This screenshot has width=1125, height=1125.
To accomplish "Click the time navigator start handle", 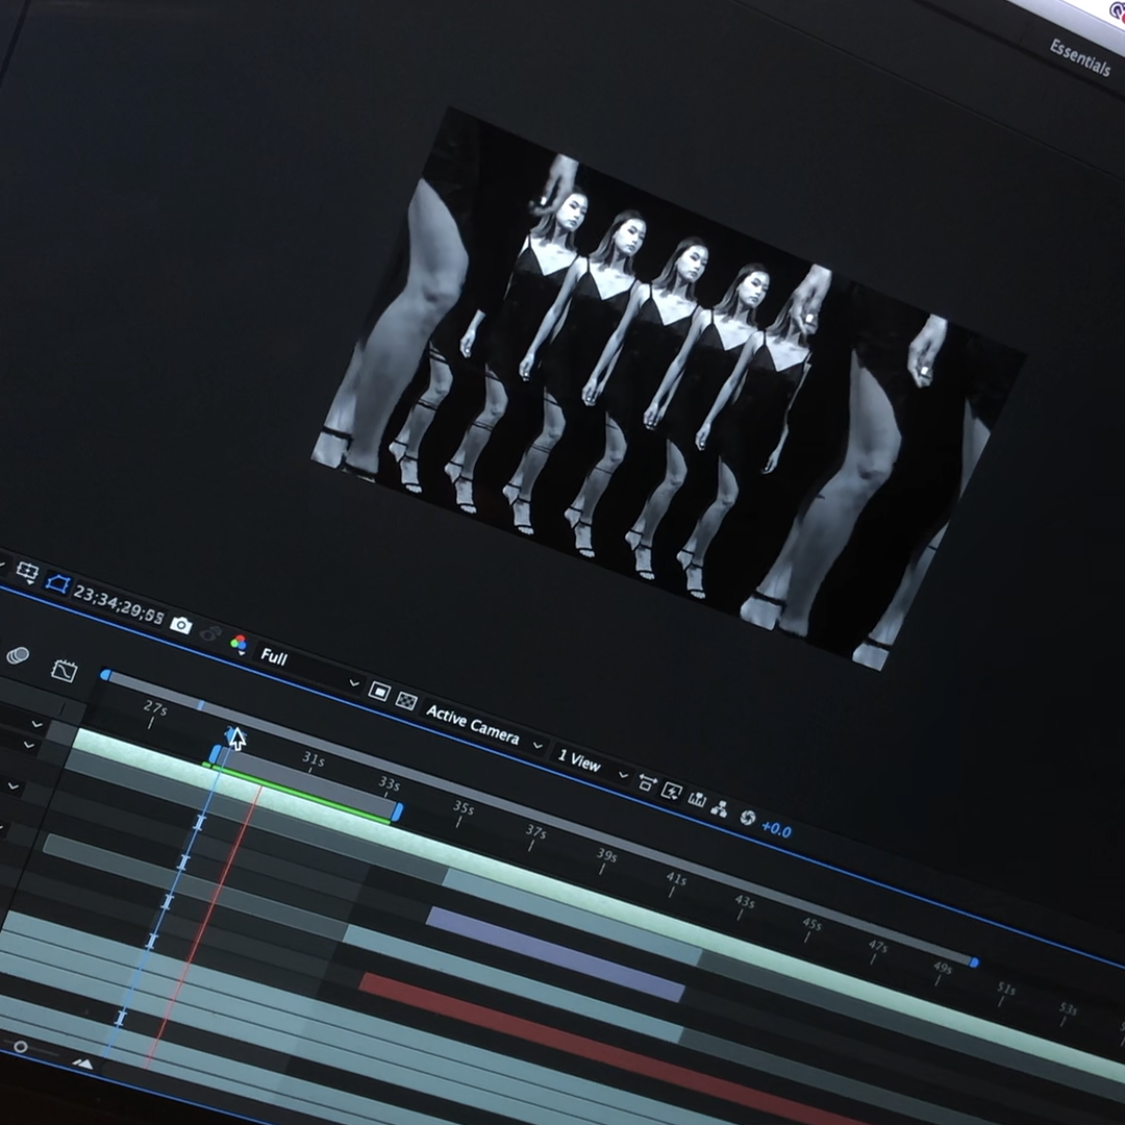I will point(105,674).
